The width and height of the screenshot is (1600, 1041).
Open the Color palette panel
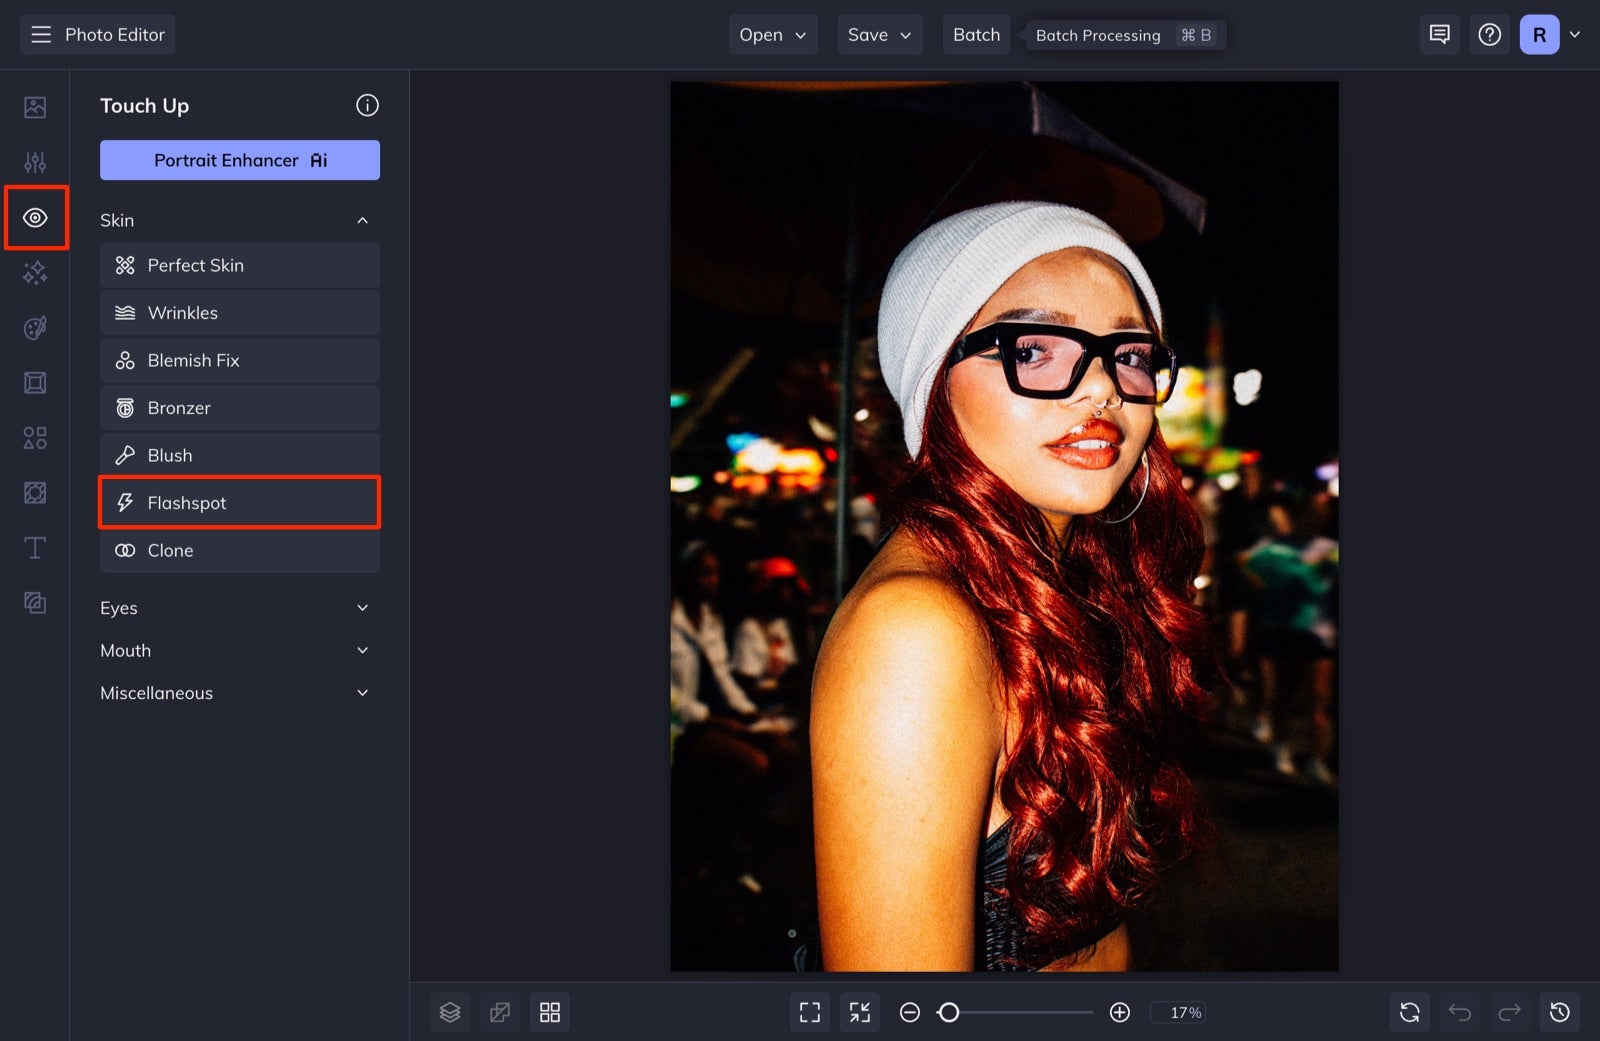[x=36, y=327]
